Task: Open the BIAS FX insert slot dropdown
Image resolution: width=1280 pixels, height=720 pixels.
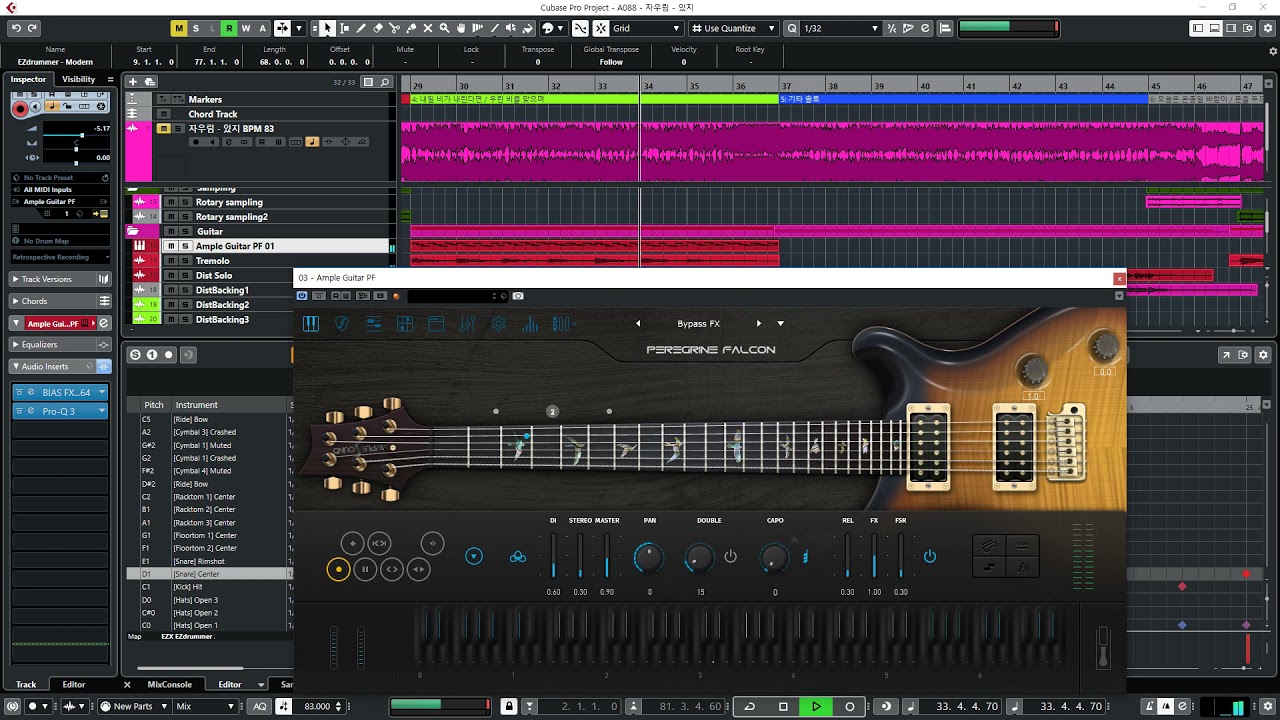Action: [x=102, y=392]
